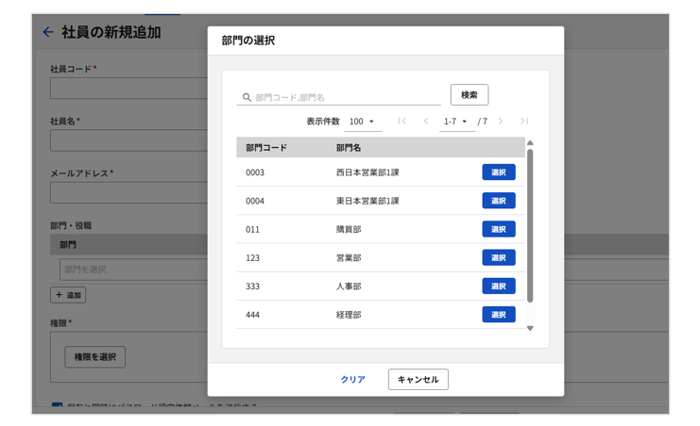
Task: Click the 営業部 name cell in row 123
Action: click(x=348, y=258)
